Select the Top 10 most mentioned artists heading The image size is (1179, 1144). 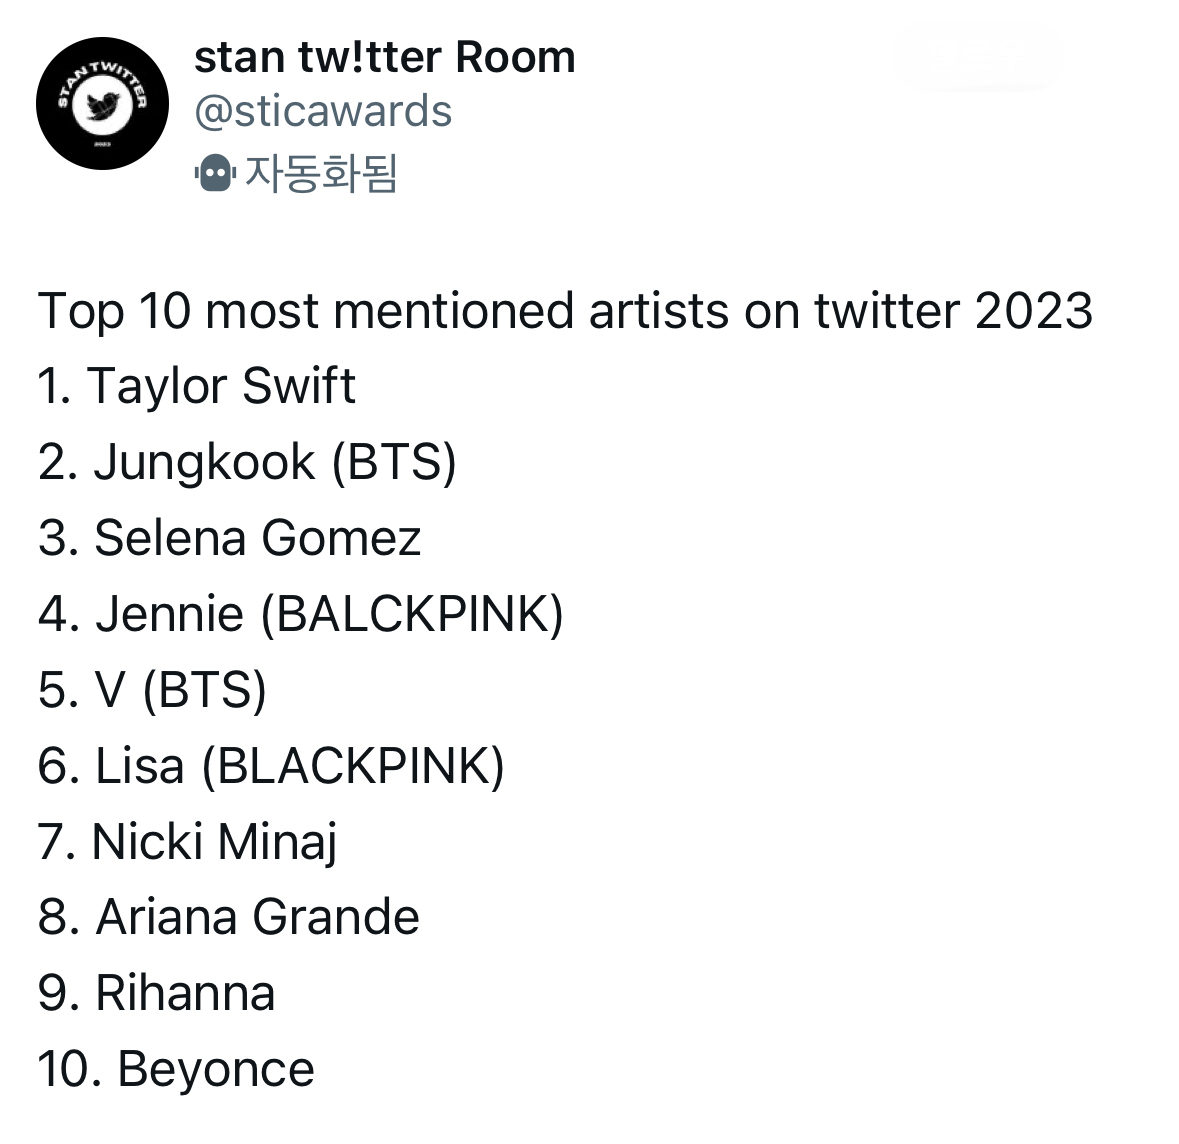click(x=564, y=310)
